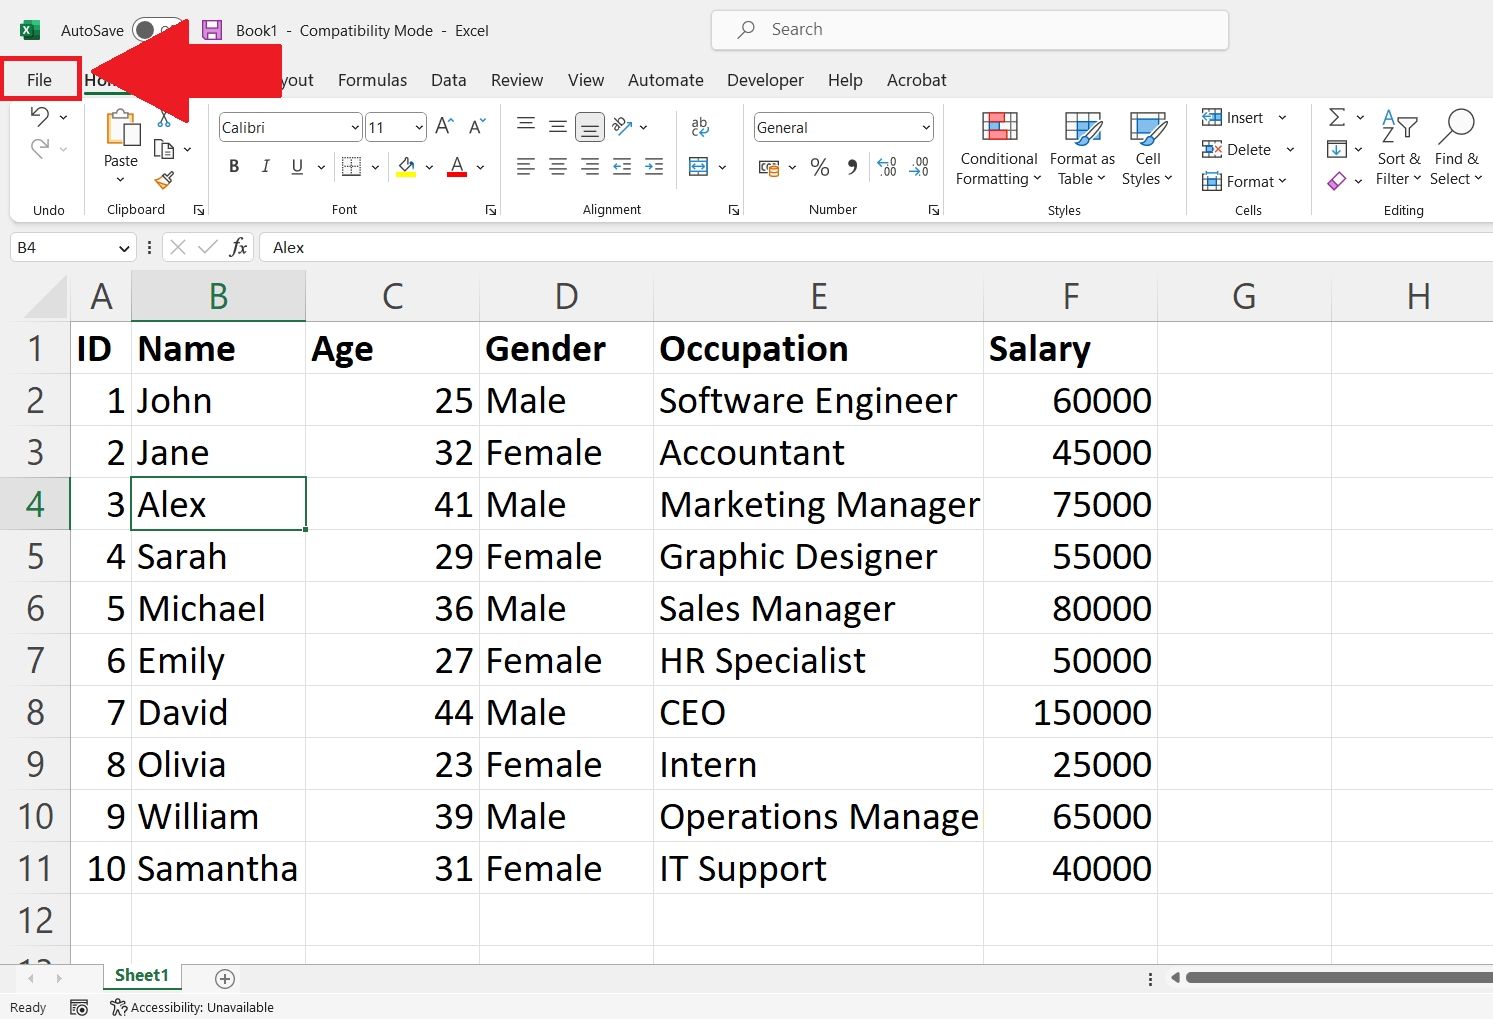Open Conditional Formatting options

click(x=997, y=148)
